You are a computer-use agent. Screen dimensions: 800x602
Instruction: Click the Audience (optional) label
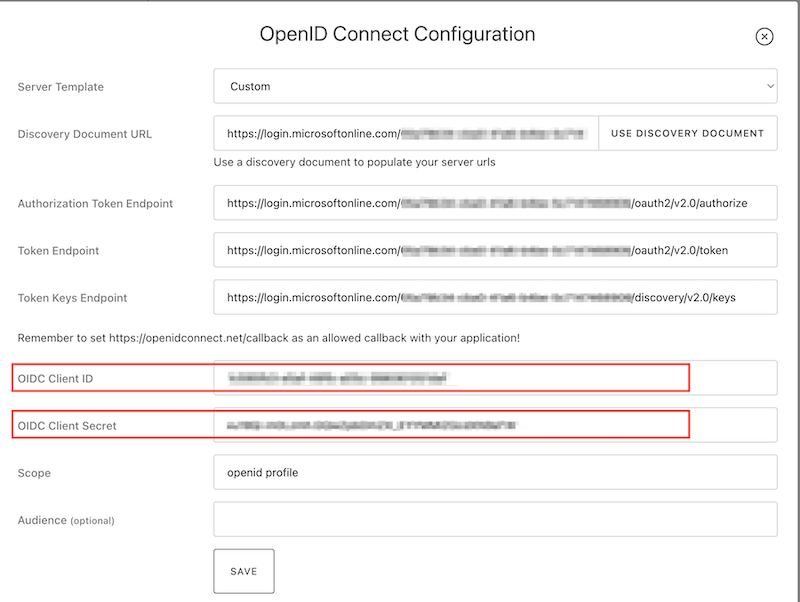[66, 520]
